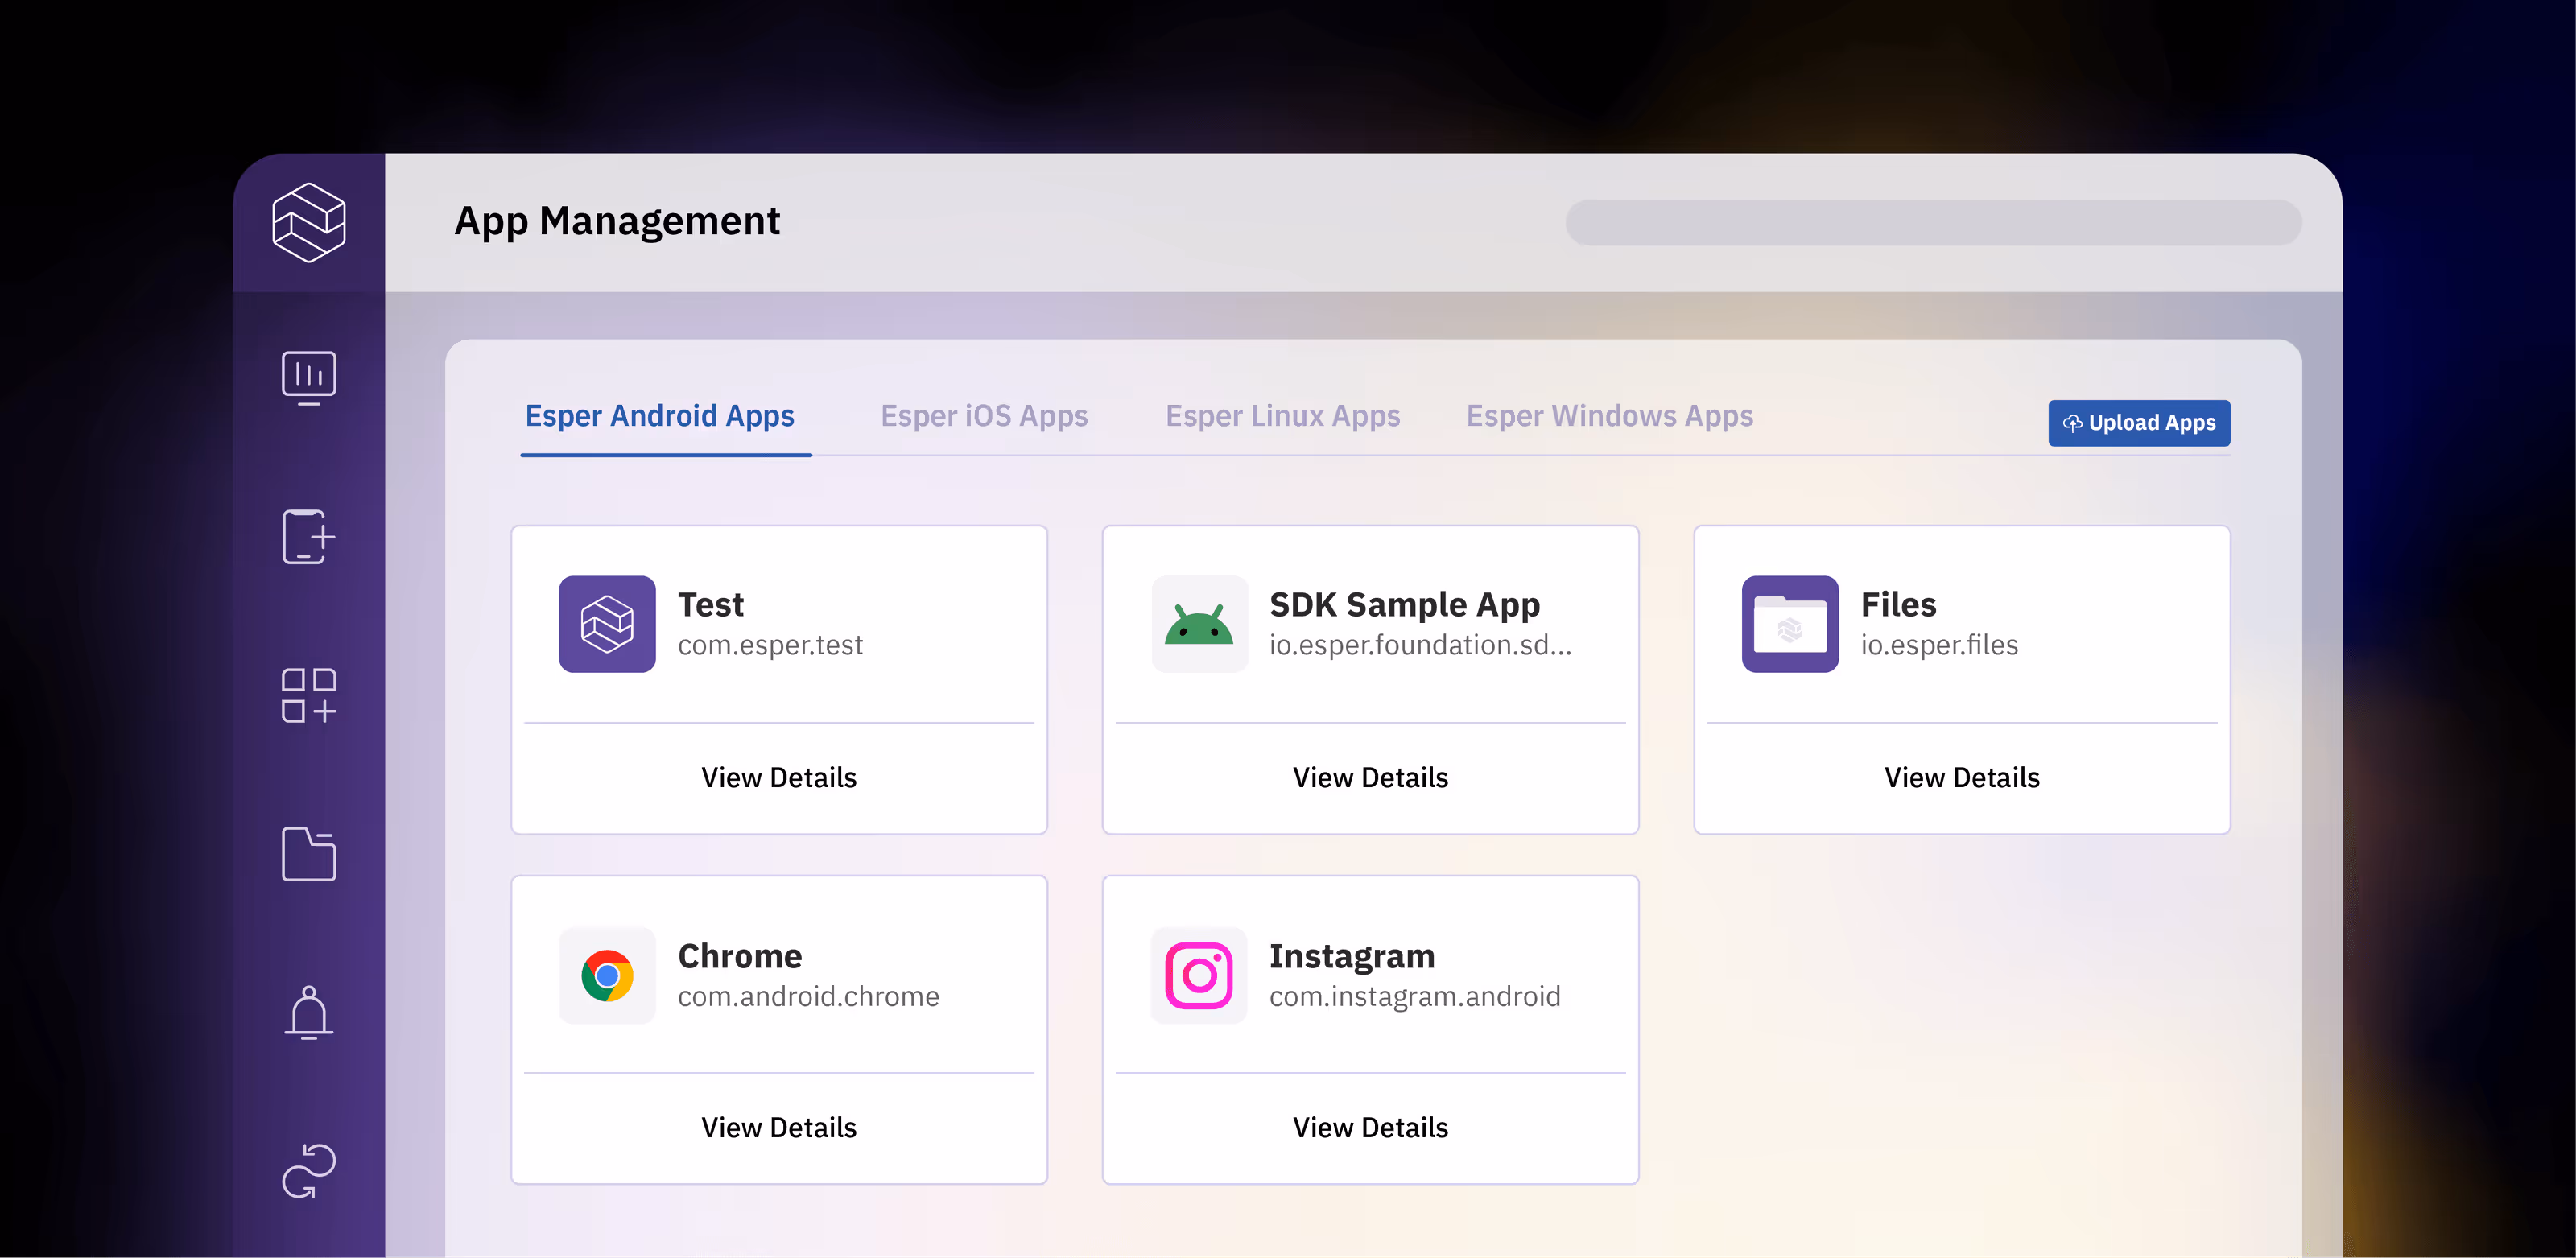
Task: Click the Instagram app icon
Action: (x=1199, y=975)
